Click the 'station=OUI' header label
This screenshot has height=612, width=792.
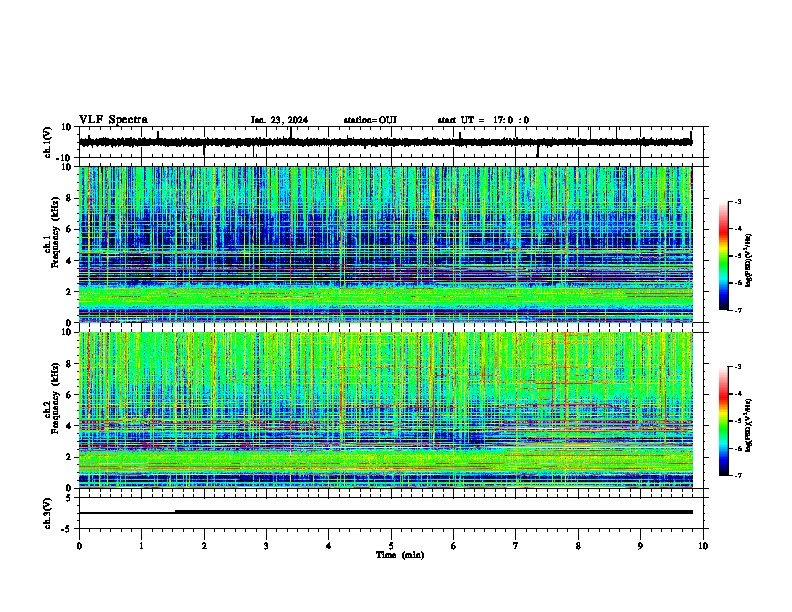coord(370,120)
